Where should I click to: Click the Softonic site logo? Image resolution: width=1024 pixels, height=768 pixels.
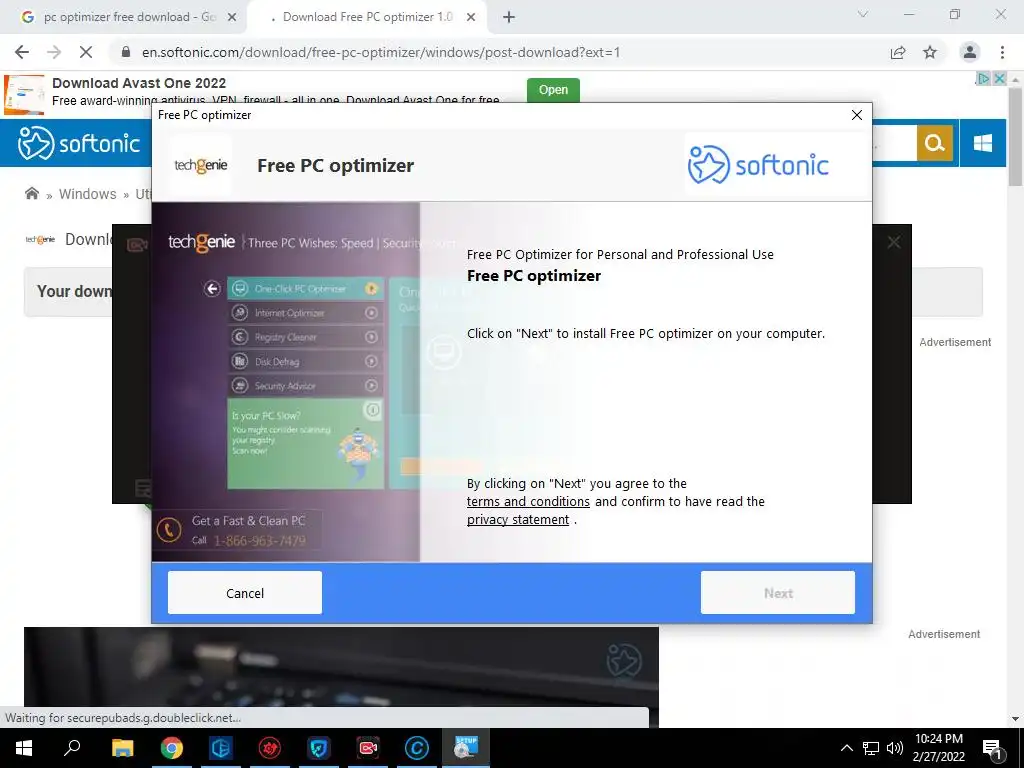(x=79, y=143)
